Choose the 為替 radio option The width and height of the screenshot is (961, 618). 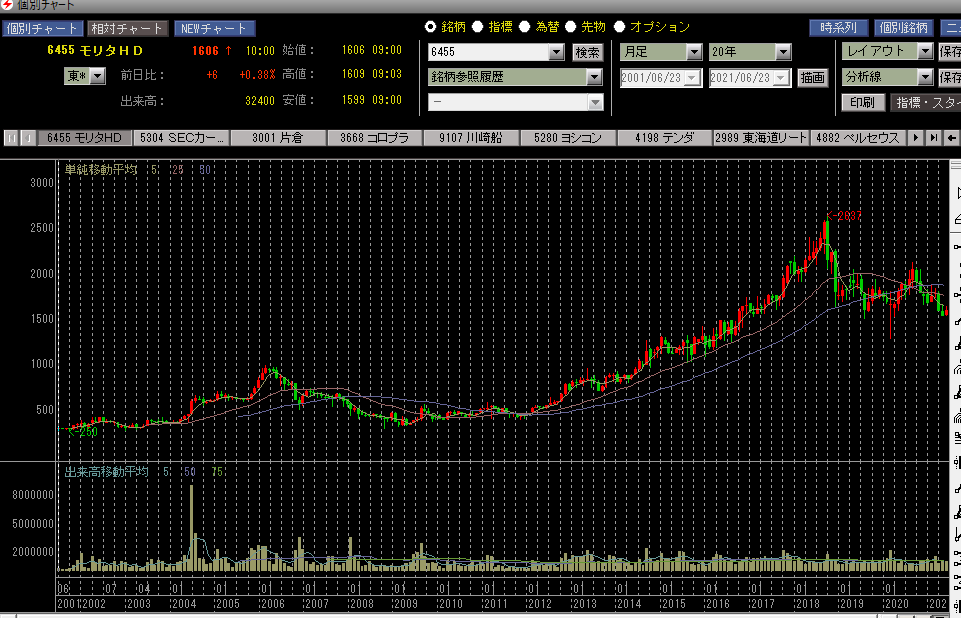[x=524, y=27]
